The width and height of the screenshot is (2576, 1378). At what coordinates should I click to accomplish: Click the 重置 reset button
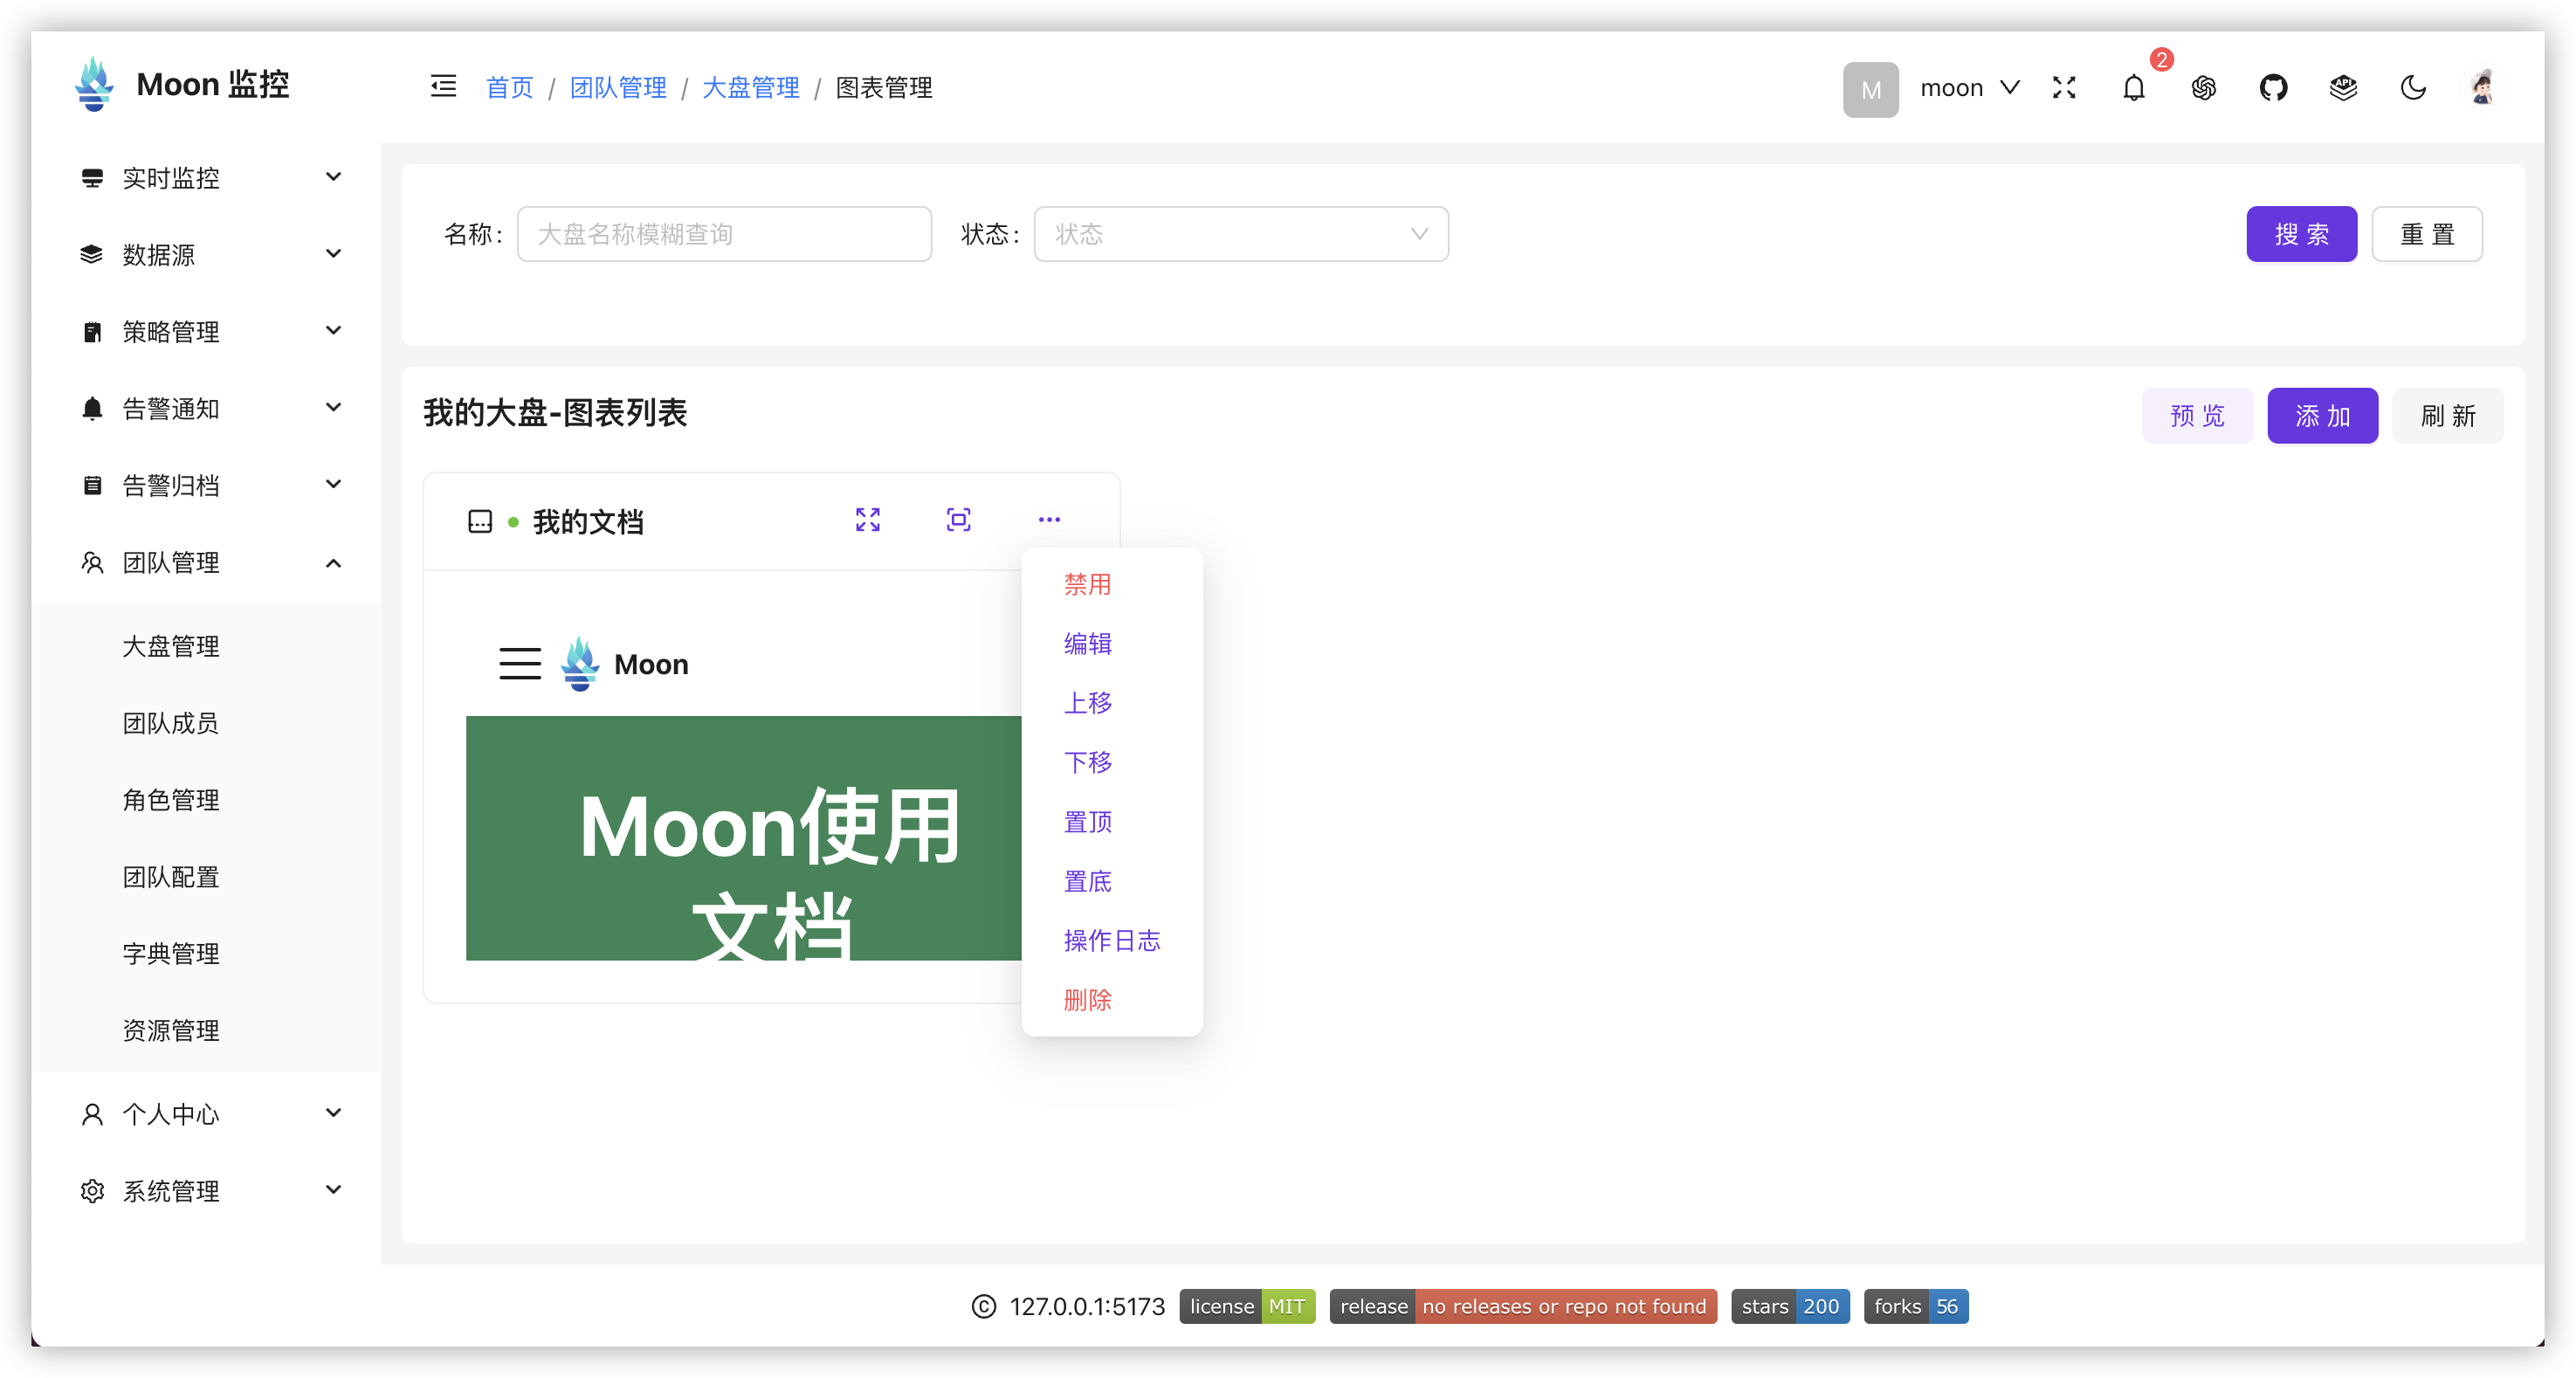pyautogui.click(x=2426, y=234)
